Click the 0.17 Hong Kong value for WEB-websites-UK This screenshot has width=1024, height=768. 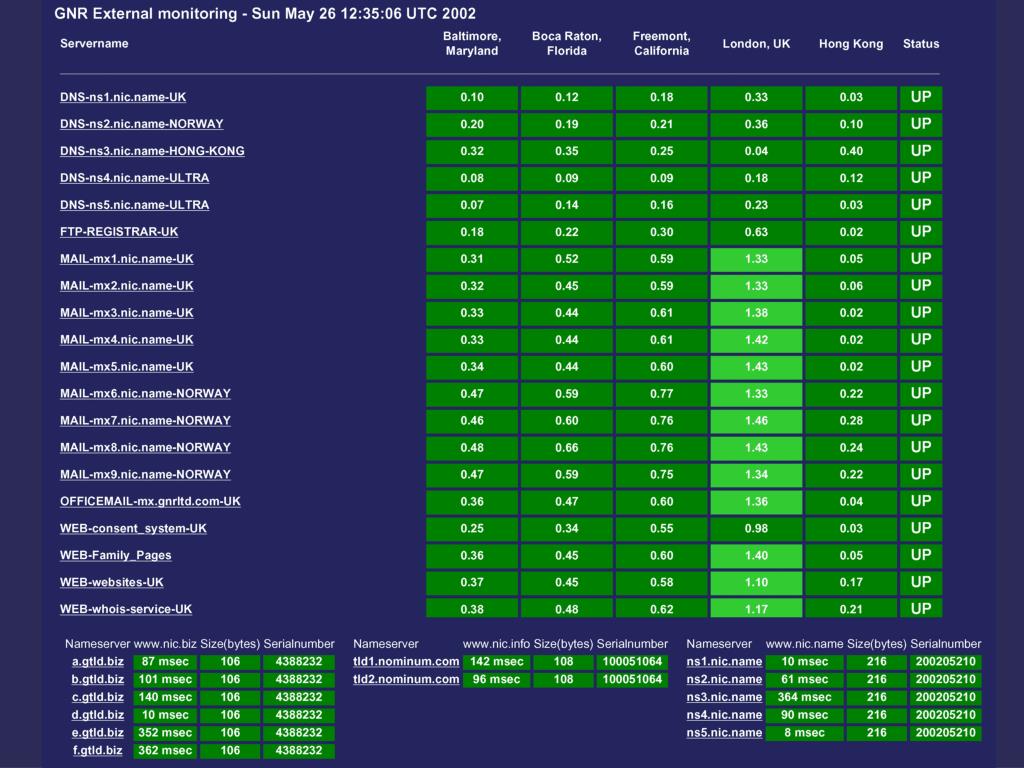851,582
